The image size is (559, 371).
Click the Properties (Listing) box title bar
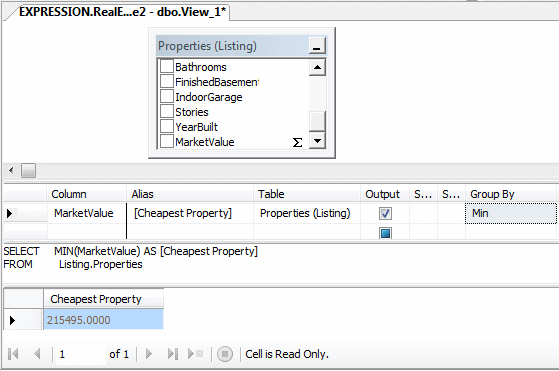point(232,46)
